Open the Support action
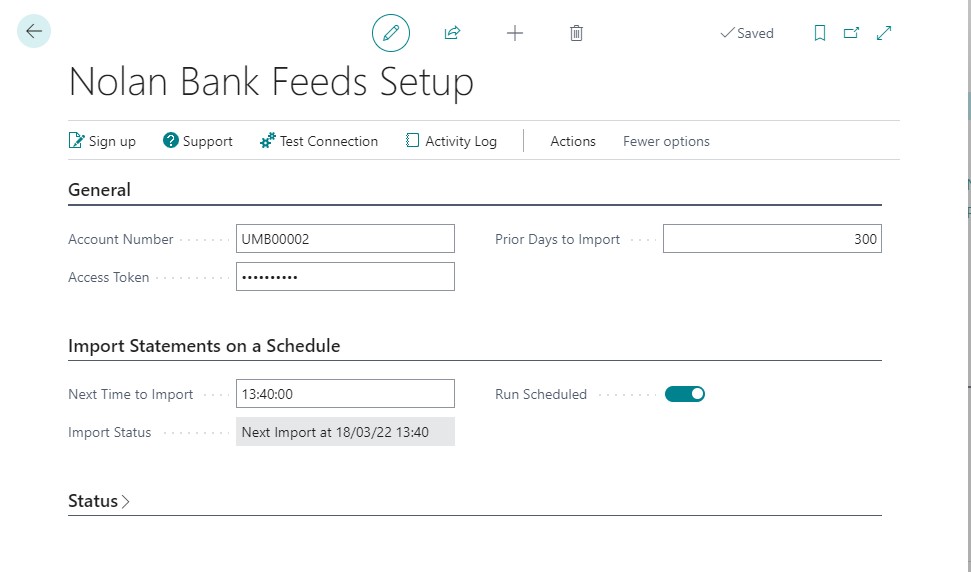The image size is (971, 572). (x=198, y=141)
